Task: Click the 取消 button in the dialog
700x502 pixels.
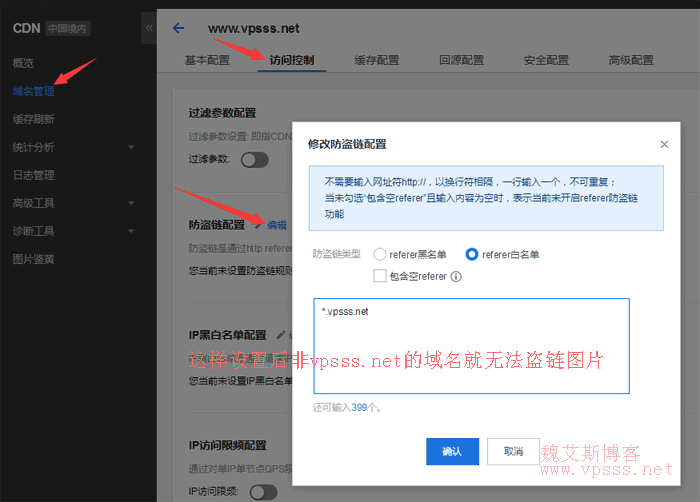Action: [514, 451]
